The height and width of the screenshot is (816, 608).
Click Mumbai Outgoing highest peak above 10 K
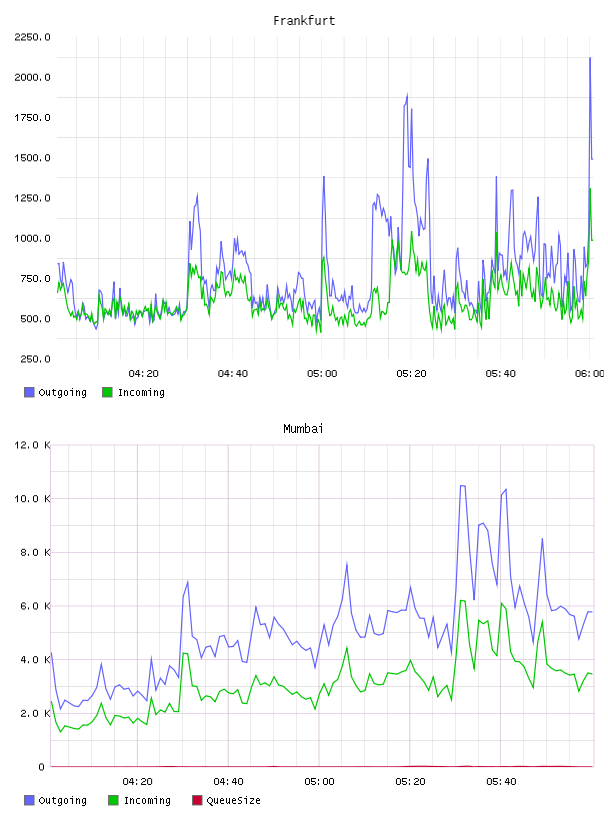pos(462,486)
